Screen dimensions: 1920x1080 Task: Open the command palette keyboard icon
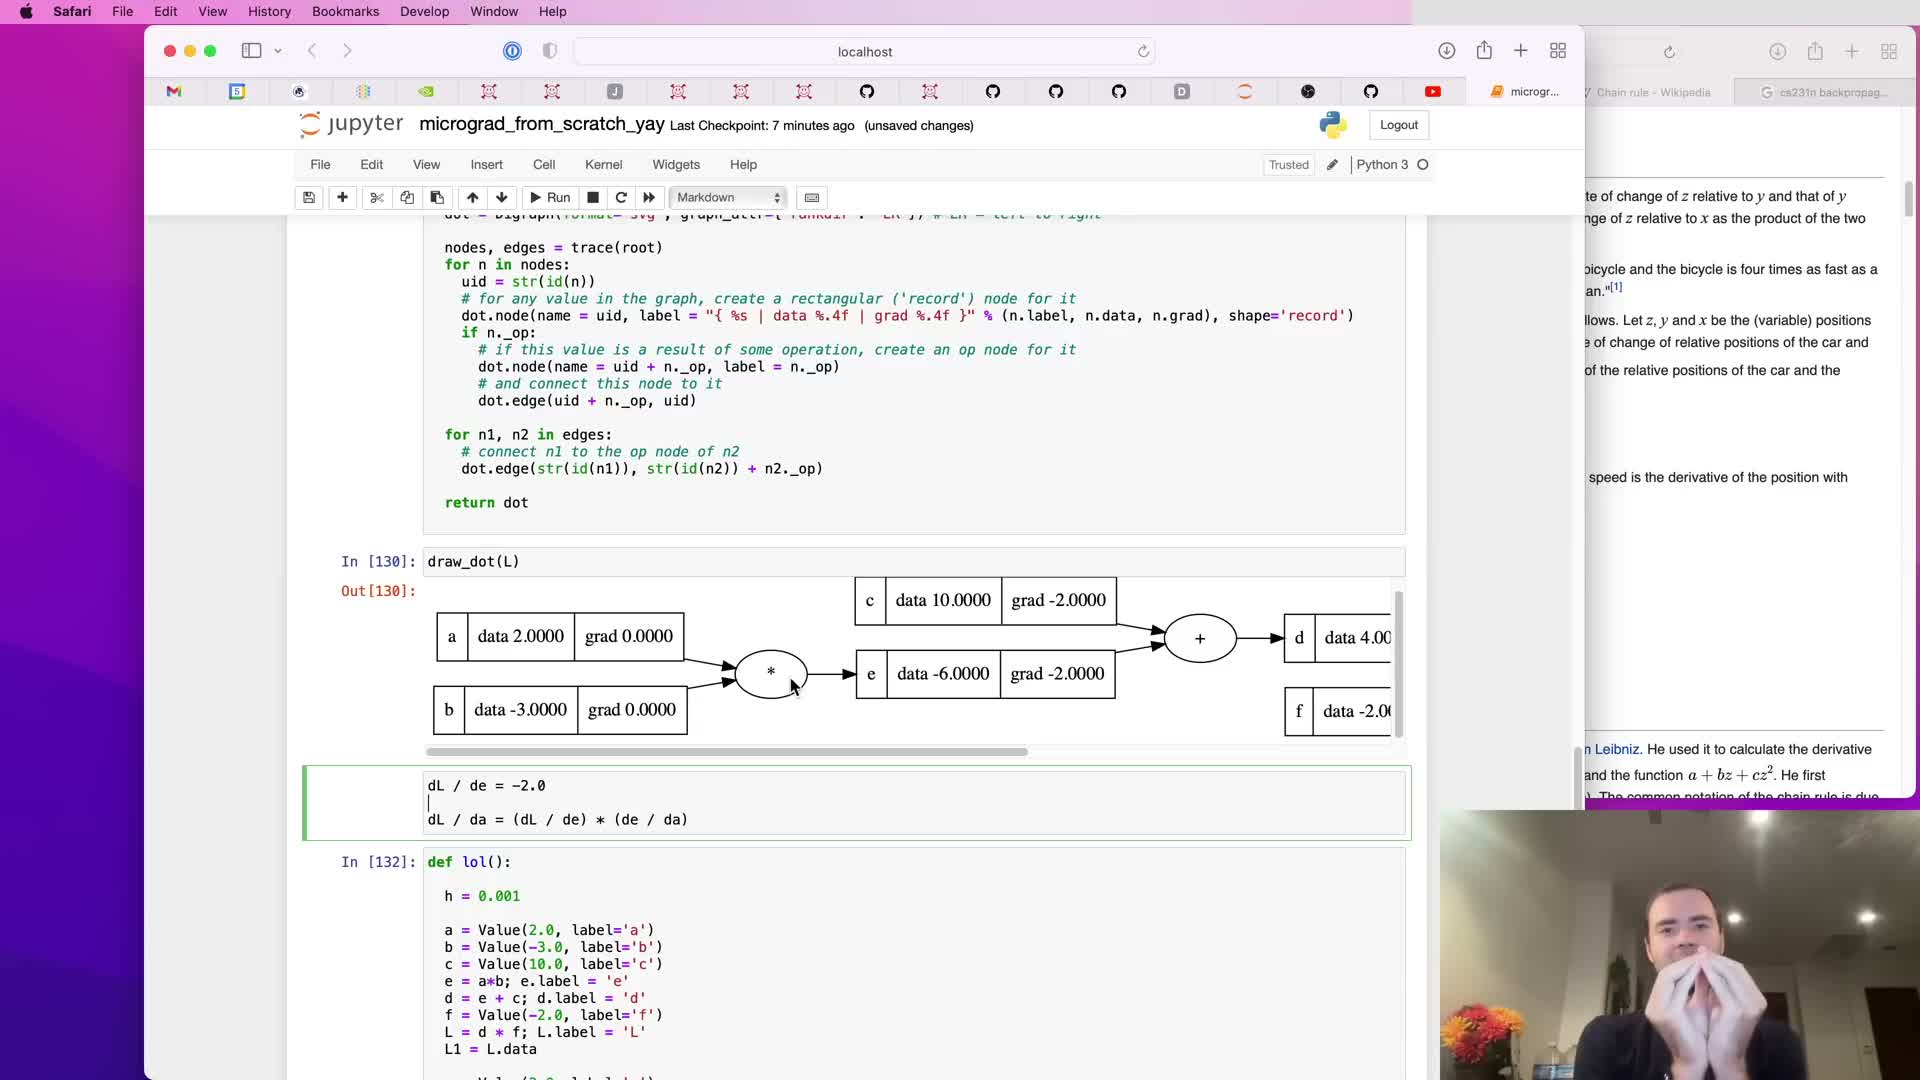point(812,197)
